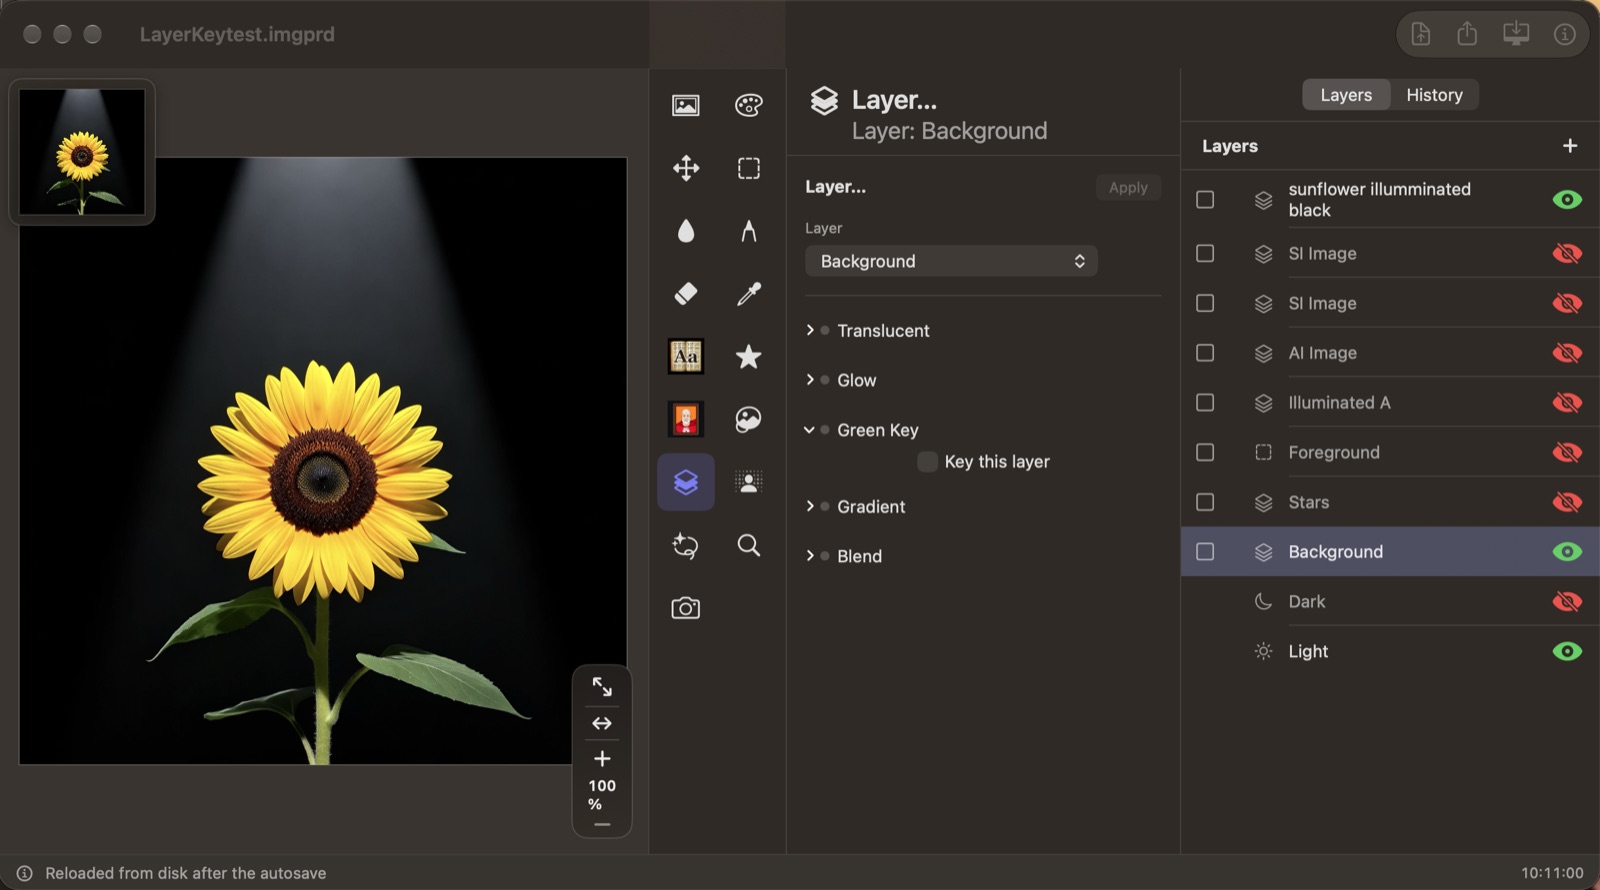Click the share icon in title bar

point(1467,34)
